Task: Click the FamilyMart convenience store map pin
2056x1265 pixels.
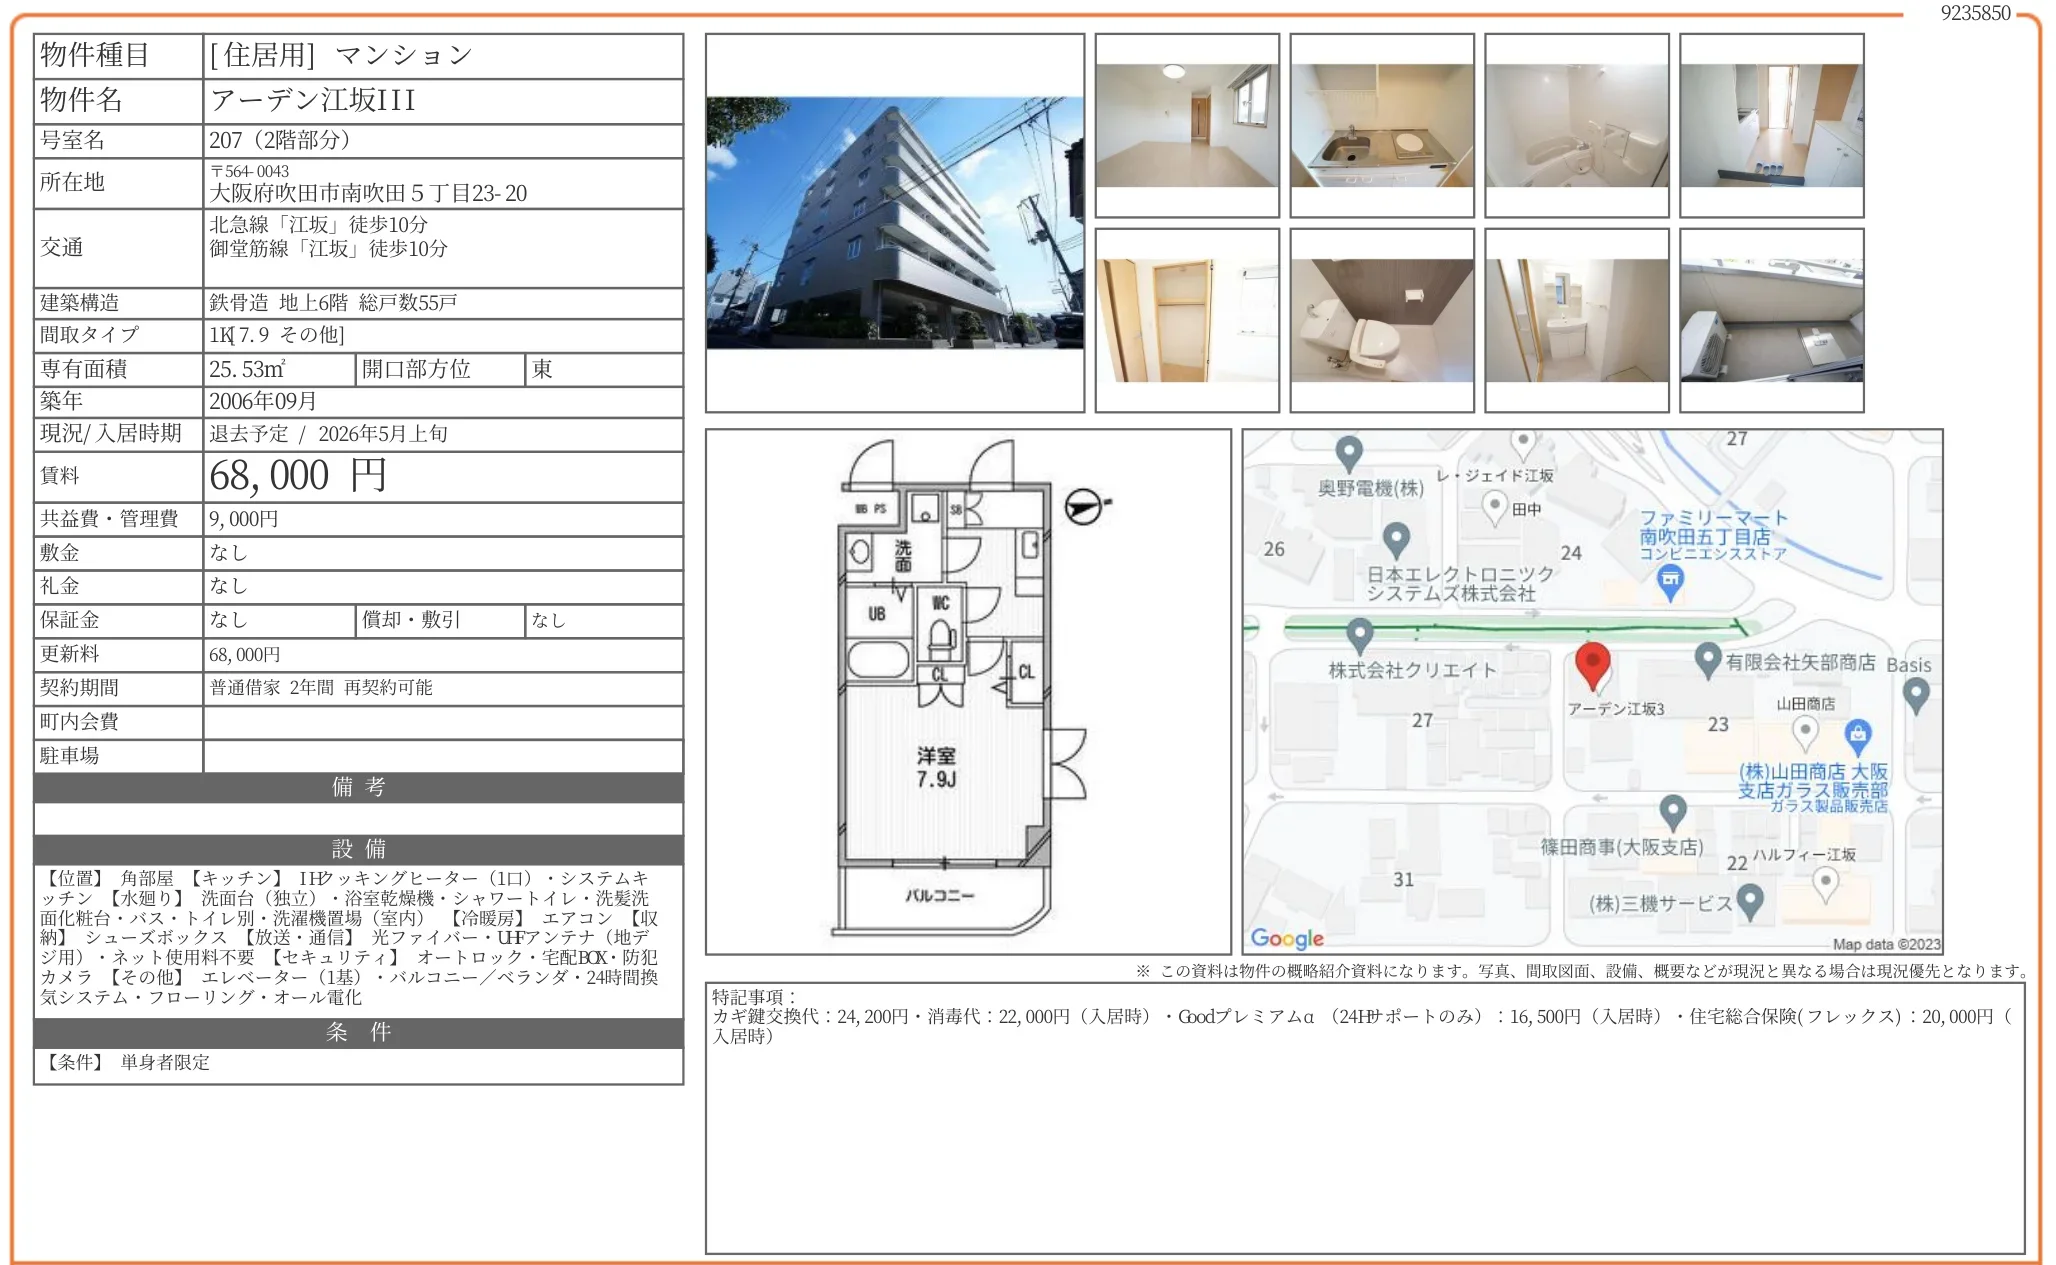Action: [1670, 580]
